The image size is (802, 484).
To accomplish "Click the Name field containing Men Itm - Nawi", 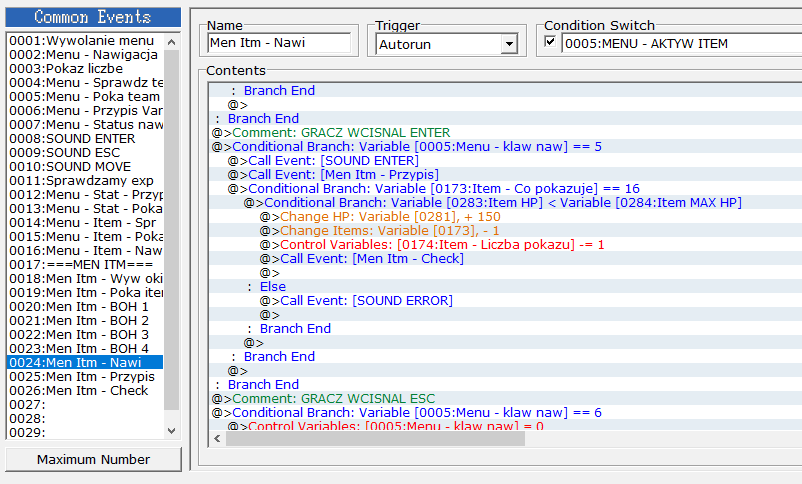I will [279, 43].
